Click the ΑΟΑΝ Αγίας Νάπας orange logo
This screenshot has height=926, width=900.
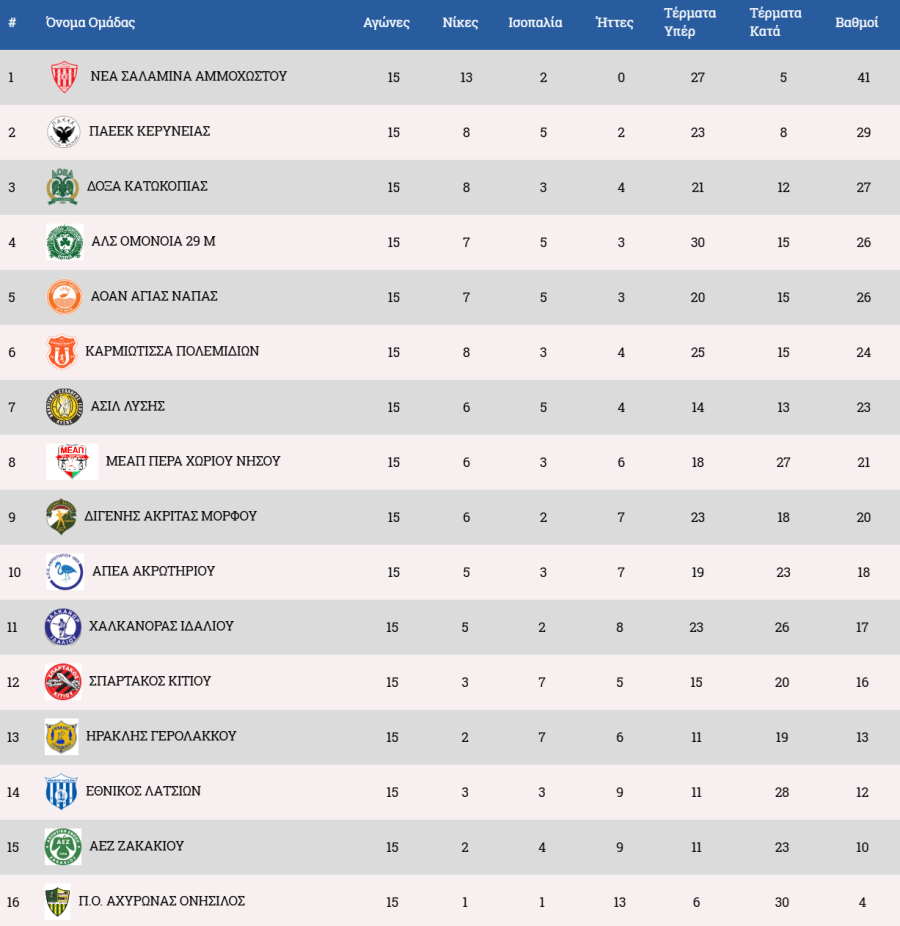(x=64, y=297)
